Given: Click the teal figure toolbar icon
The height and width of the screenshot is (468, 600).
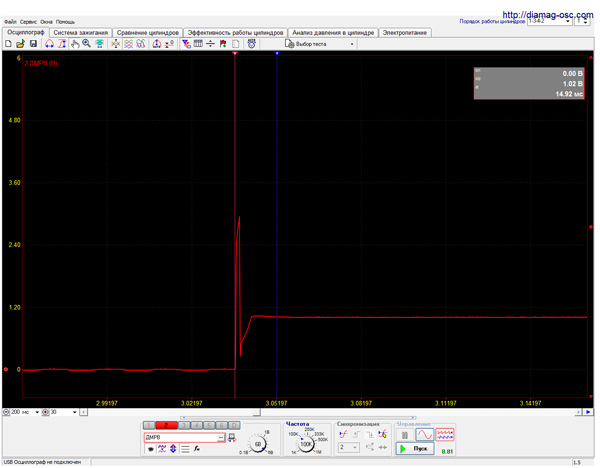Looking at the screenshot, I should [x=99, y=44].
